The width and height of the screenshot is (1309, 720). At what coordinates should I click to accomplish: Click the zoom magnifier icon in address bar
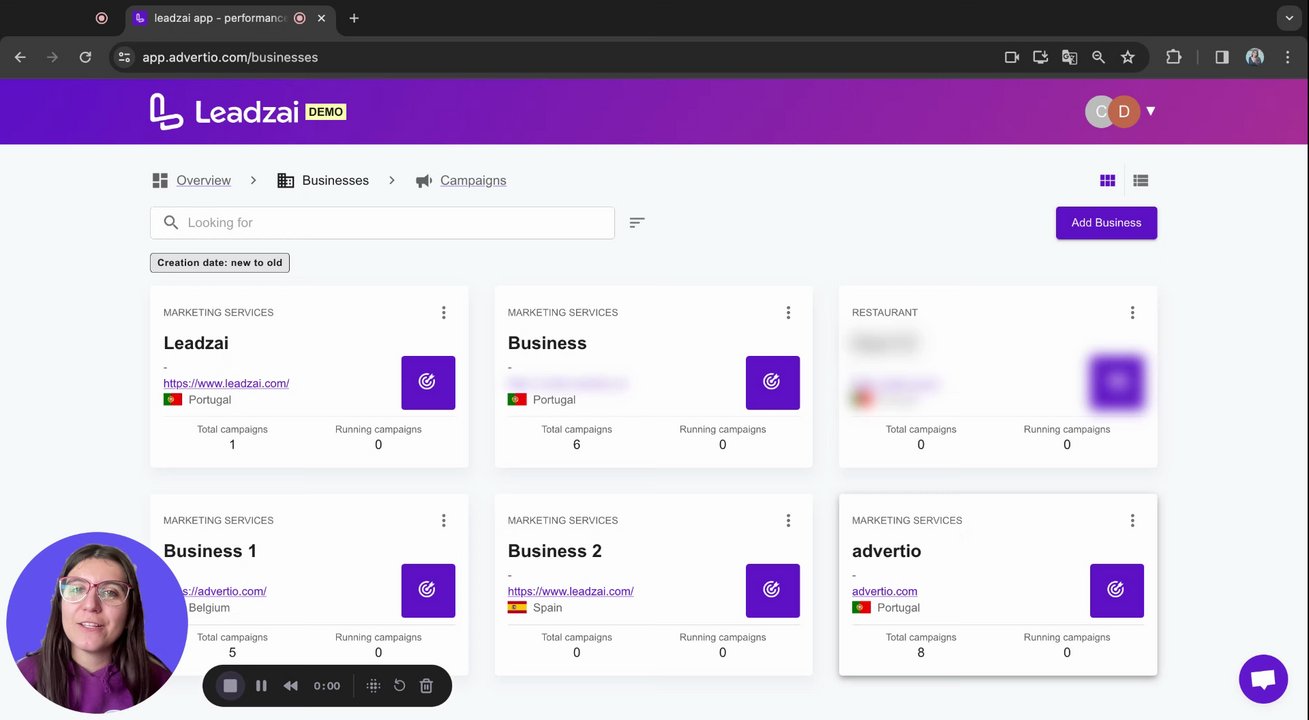[1099, 57]
